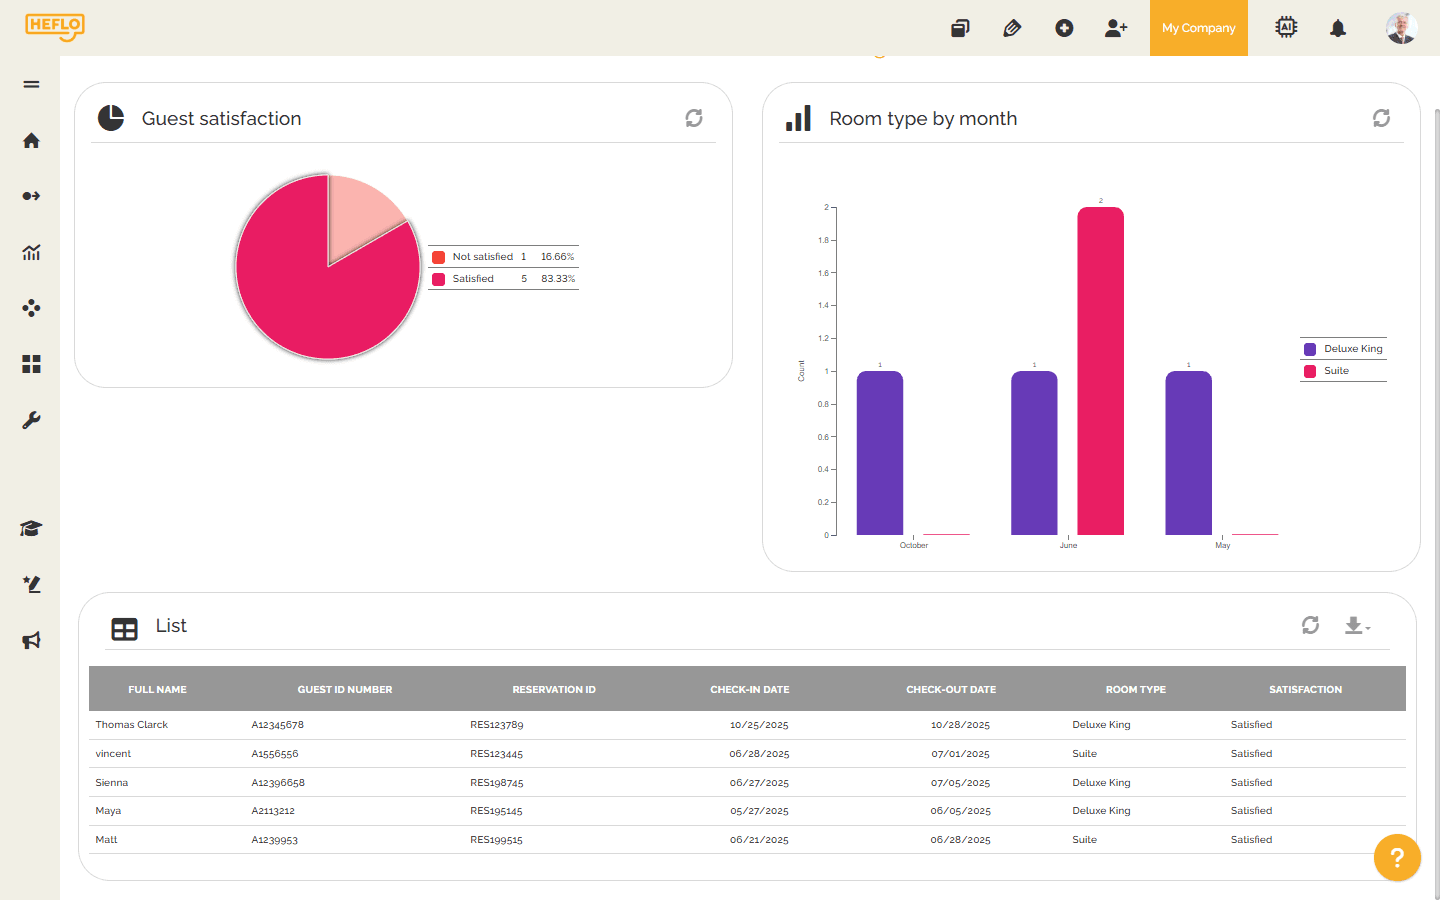Open the dashboards grid menu in sidebar

click(x=30, y=364)
